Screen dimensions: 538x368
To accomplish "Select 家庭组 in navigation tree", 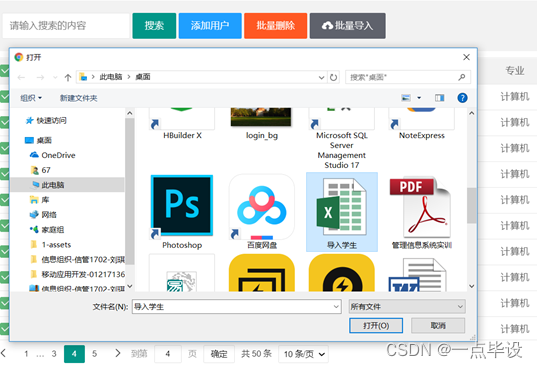I will [x=47, y=229].
